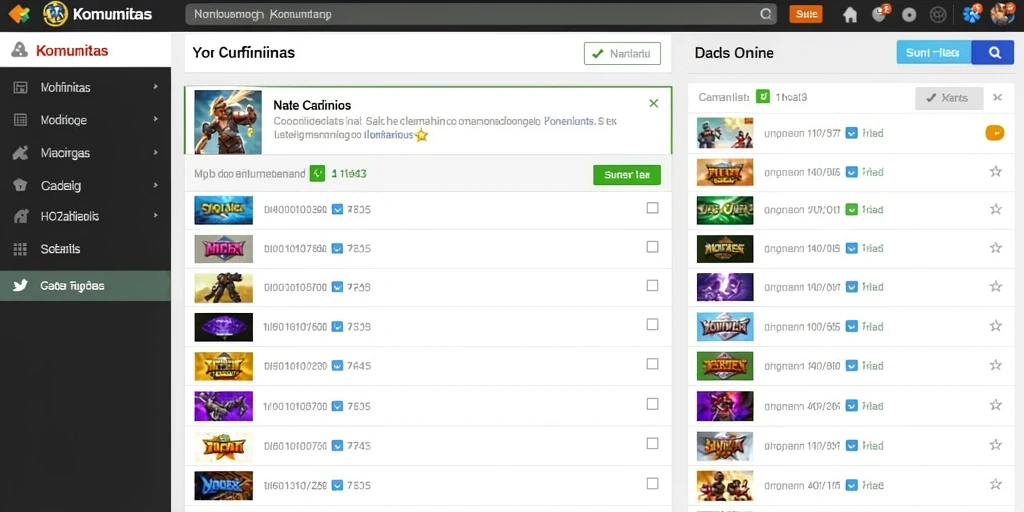Click the Macirgas sidebar icon
The height and width of the screenshot is (512, 1024).
click(20, 153)
